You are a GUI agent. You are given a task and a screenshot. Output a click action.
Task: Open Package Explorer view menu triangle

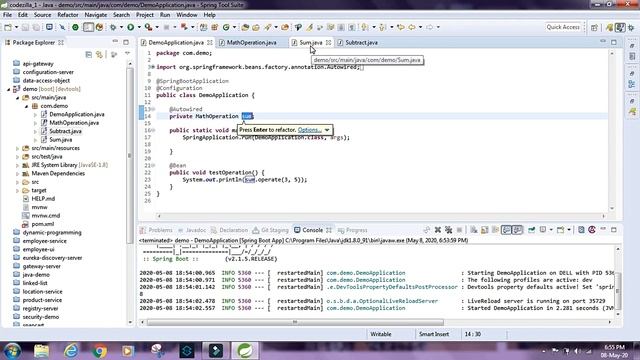[x=127, y=54]
